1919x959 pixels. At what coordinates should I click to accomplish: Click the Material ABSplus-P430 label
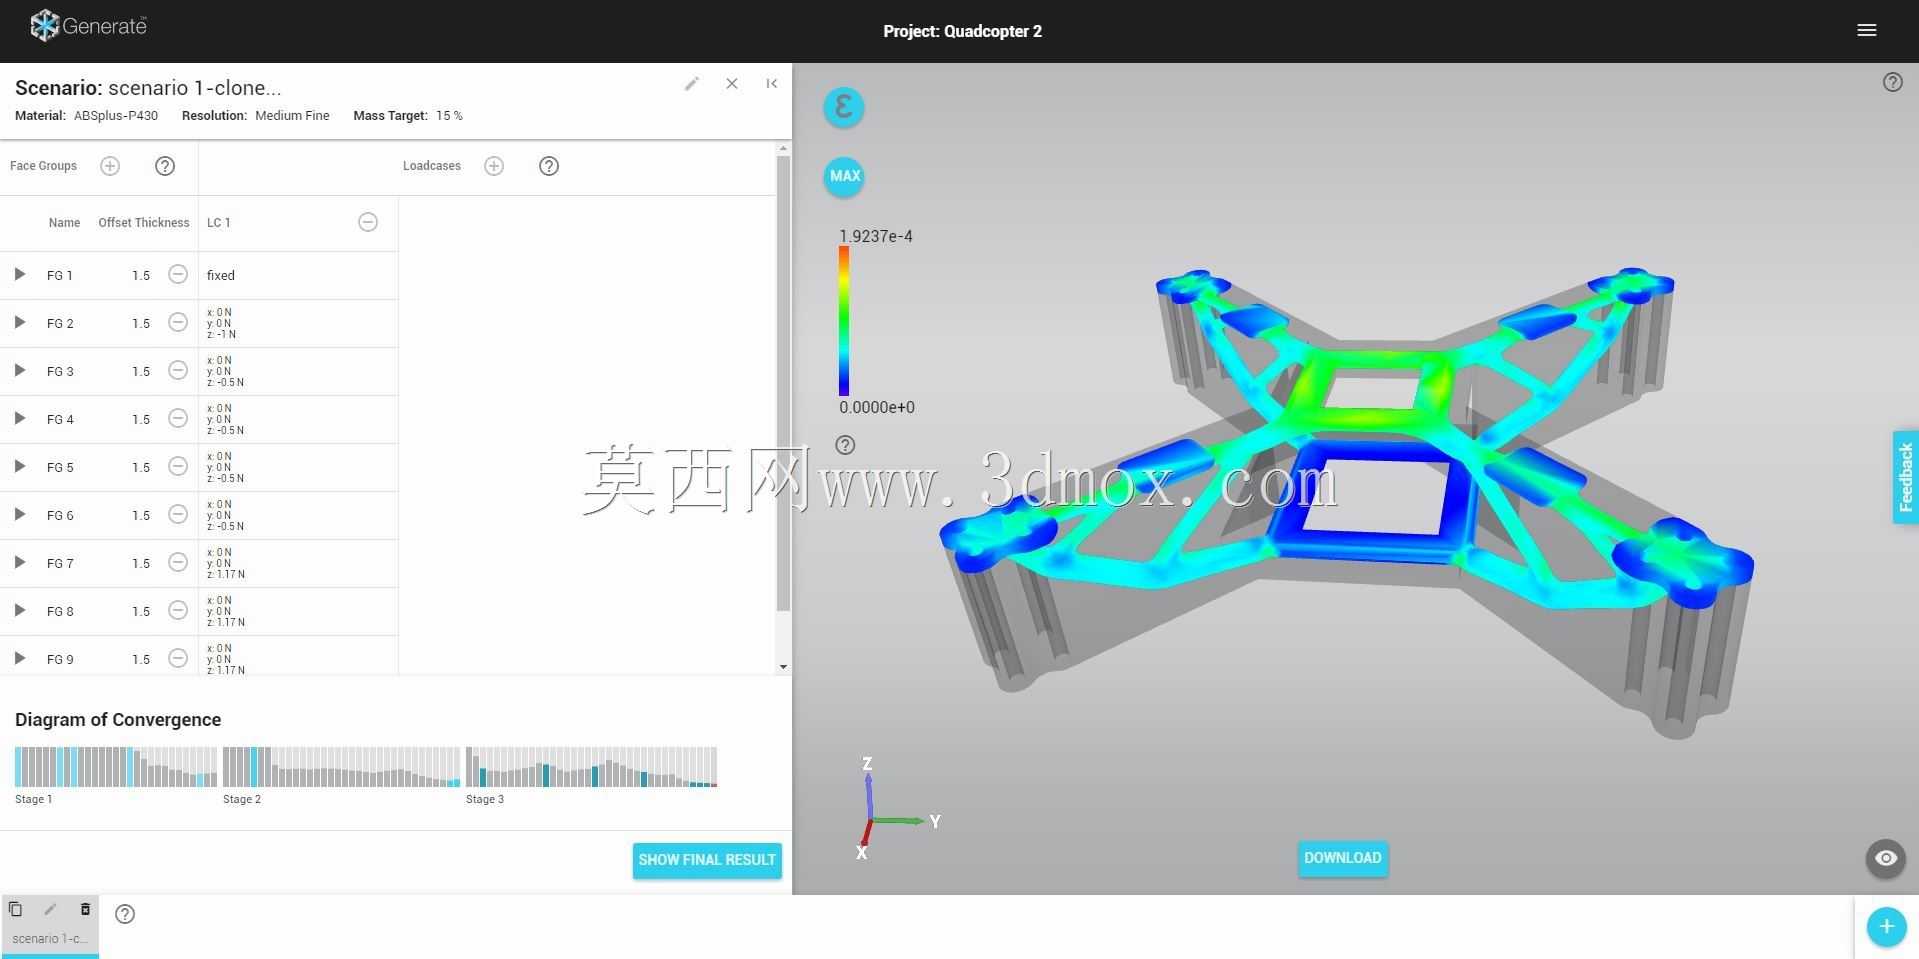pyautogui.click(x=86, y=116)
